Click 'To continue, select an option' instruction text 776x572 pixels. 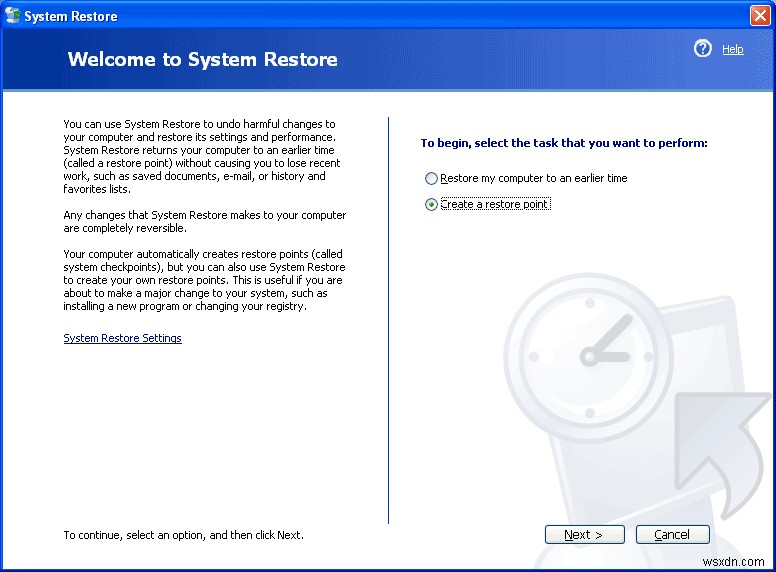[184, 535]
